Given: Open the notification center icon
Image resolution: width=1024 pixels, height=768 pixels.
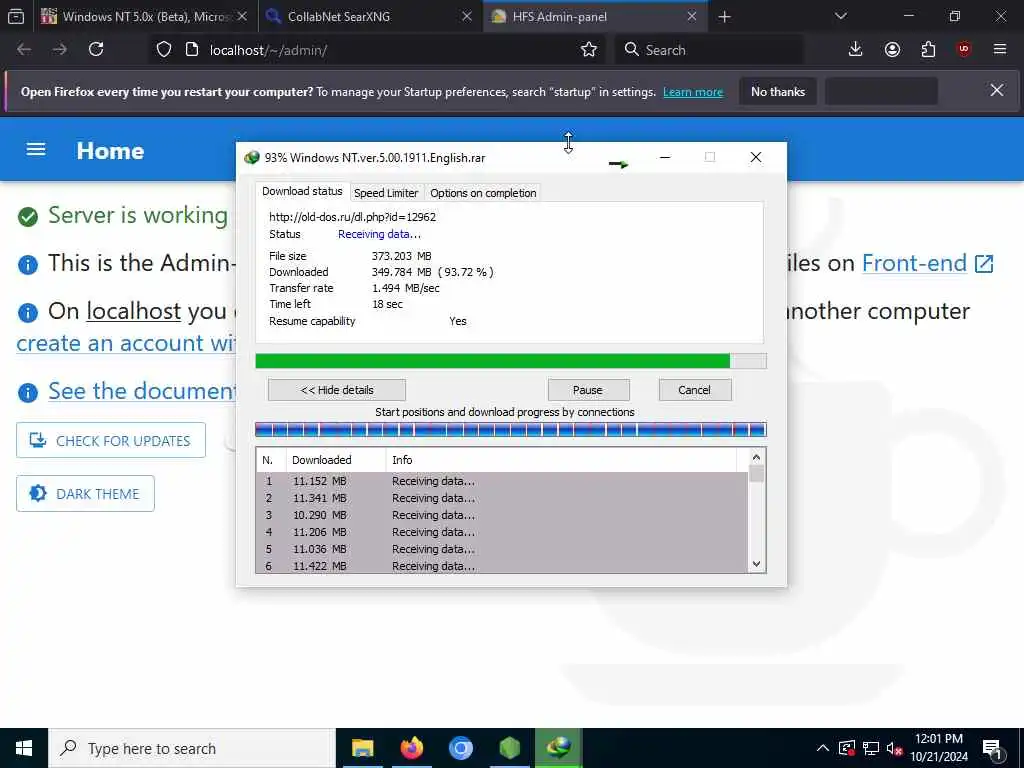Looking at the screenshot, I should 992,749.
